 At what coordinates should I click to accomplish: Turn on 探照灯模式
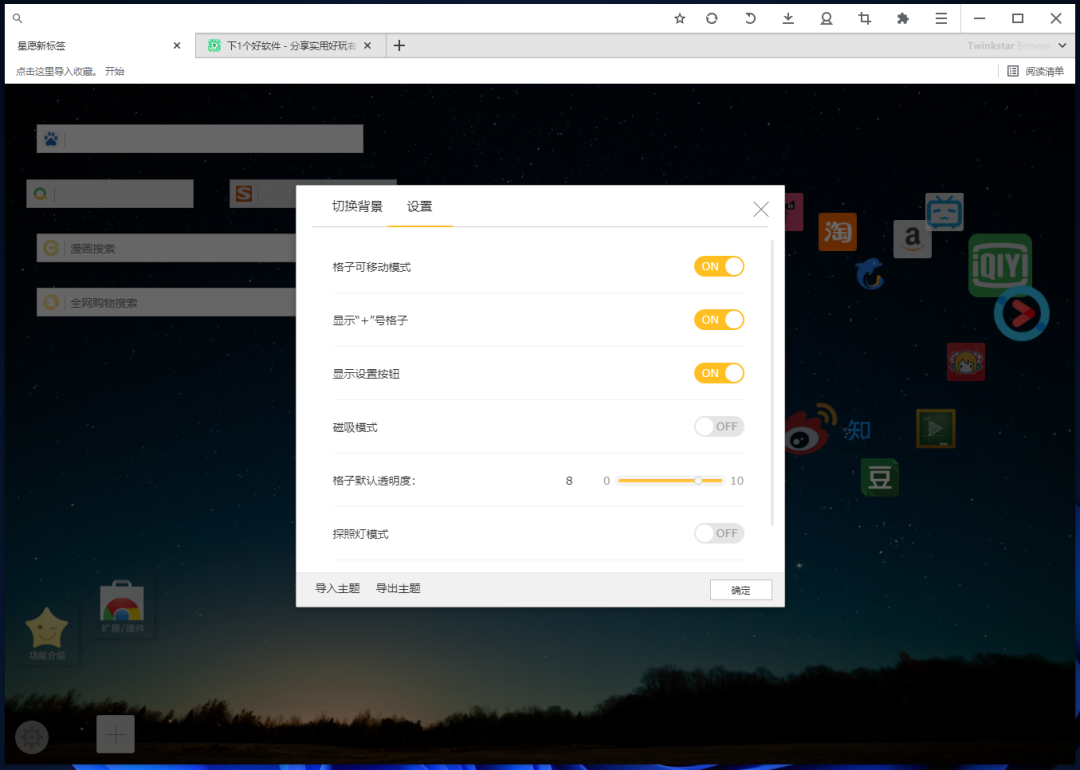tap(719, 533)
